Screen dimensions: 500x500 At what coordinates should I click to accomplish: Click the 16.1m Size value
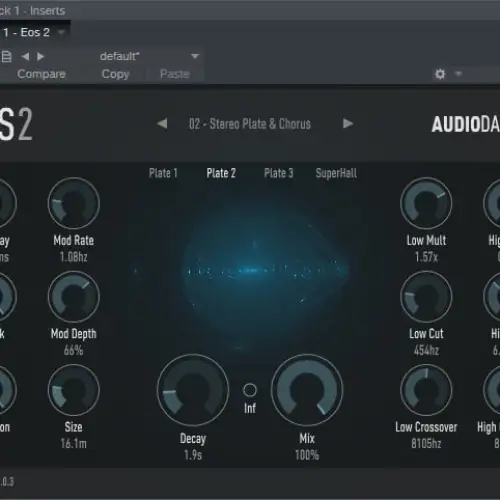(x=74, y=444)
